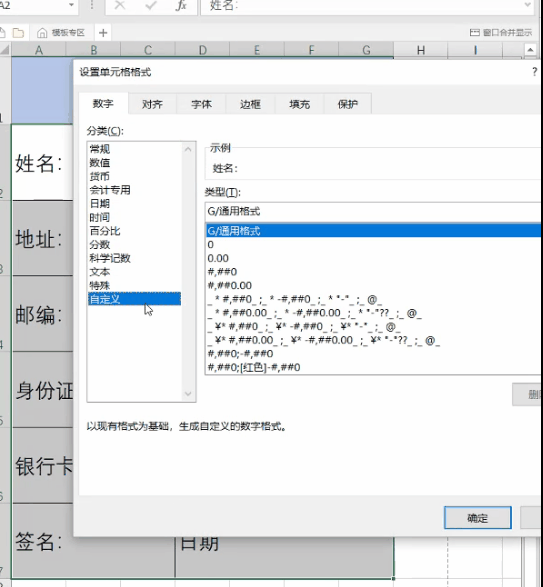Select 分数 category
This screenshot has width=543, height=587.
[134, 244]
